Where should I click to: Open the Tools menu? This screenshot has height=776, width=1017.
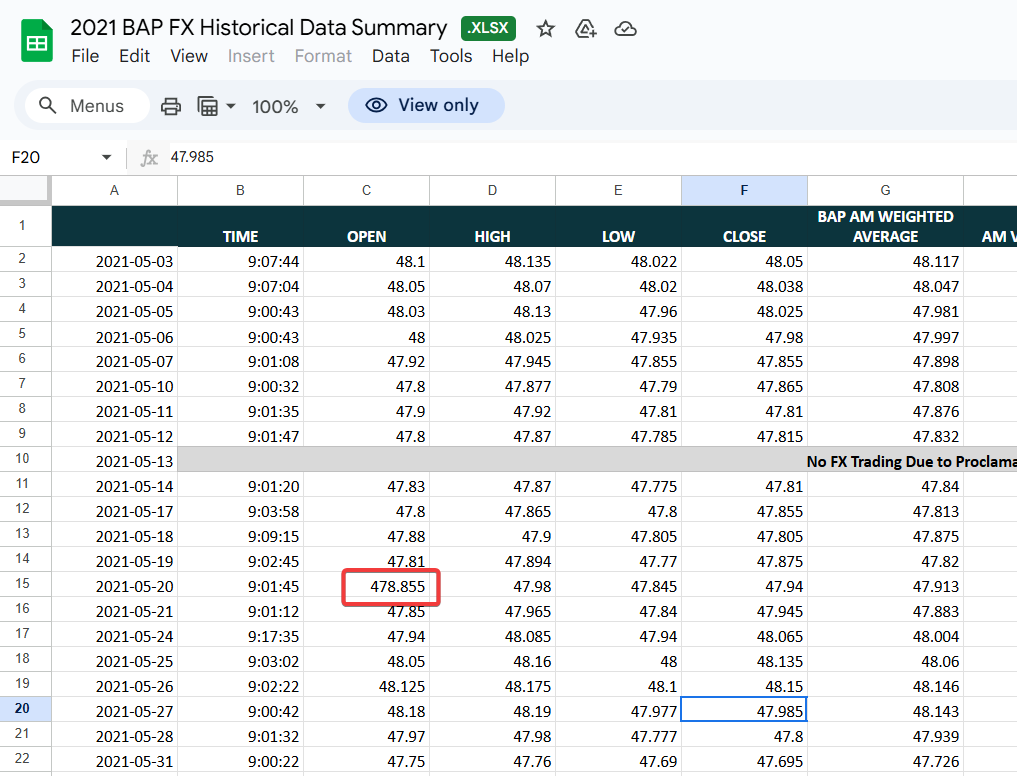coord(451,56)
